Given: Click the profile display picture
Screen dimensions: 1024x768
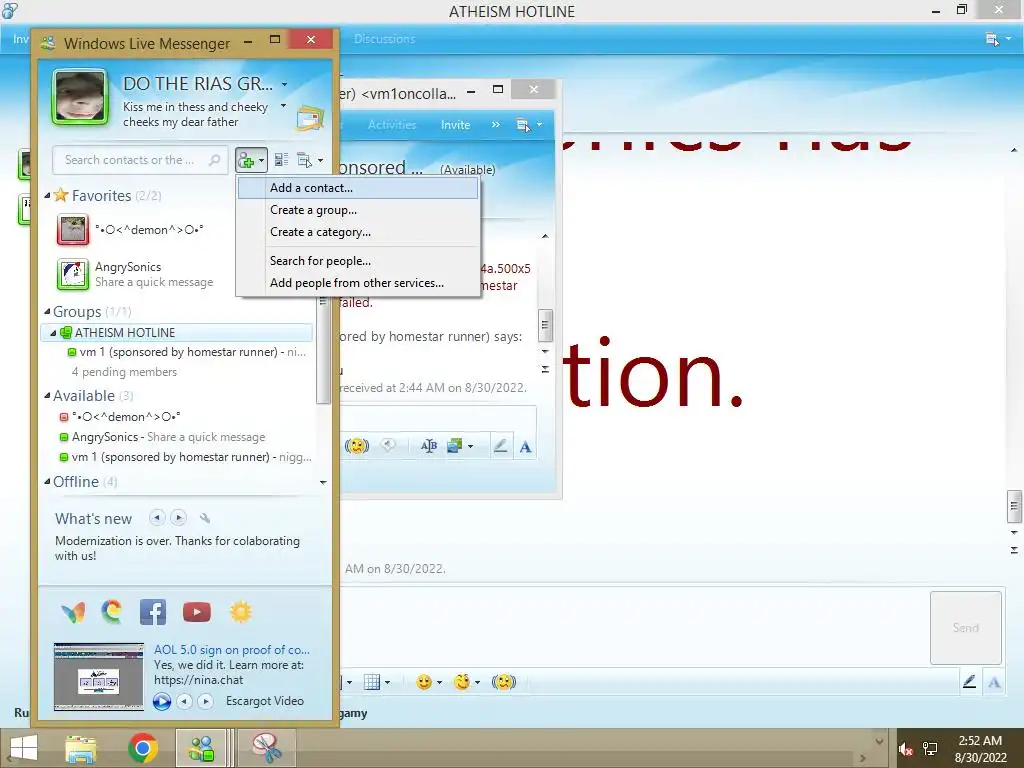Looking at the screenshot, I should point(80,97).
